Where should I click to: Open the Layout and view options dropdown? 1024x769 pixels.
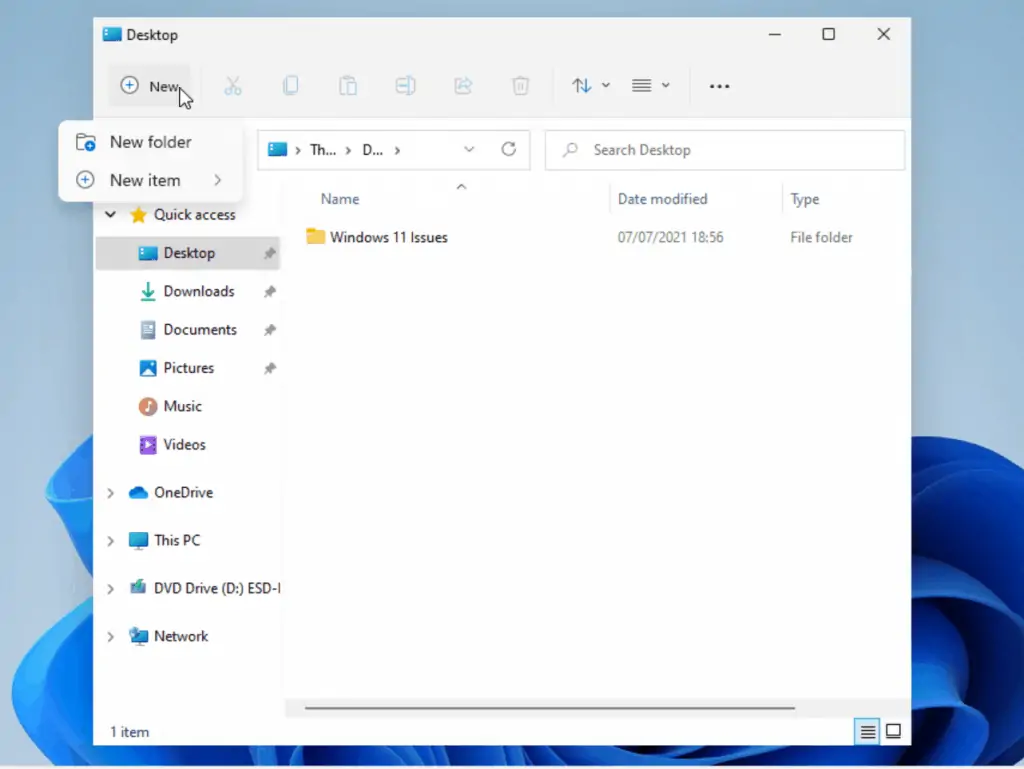click(650, 86)
